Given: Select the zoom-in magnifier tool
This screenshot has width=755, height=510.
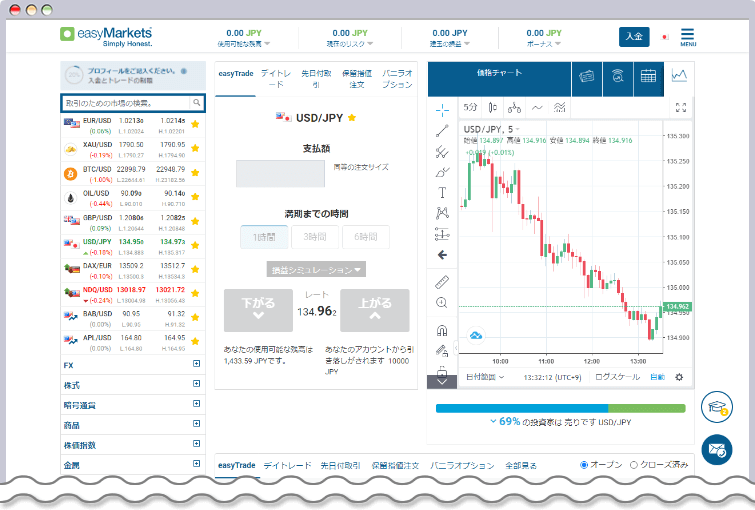Looking at the screenshot, I should point(442,302).
